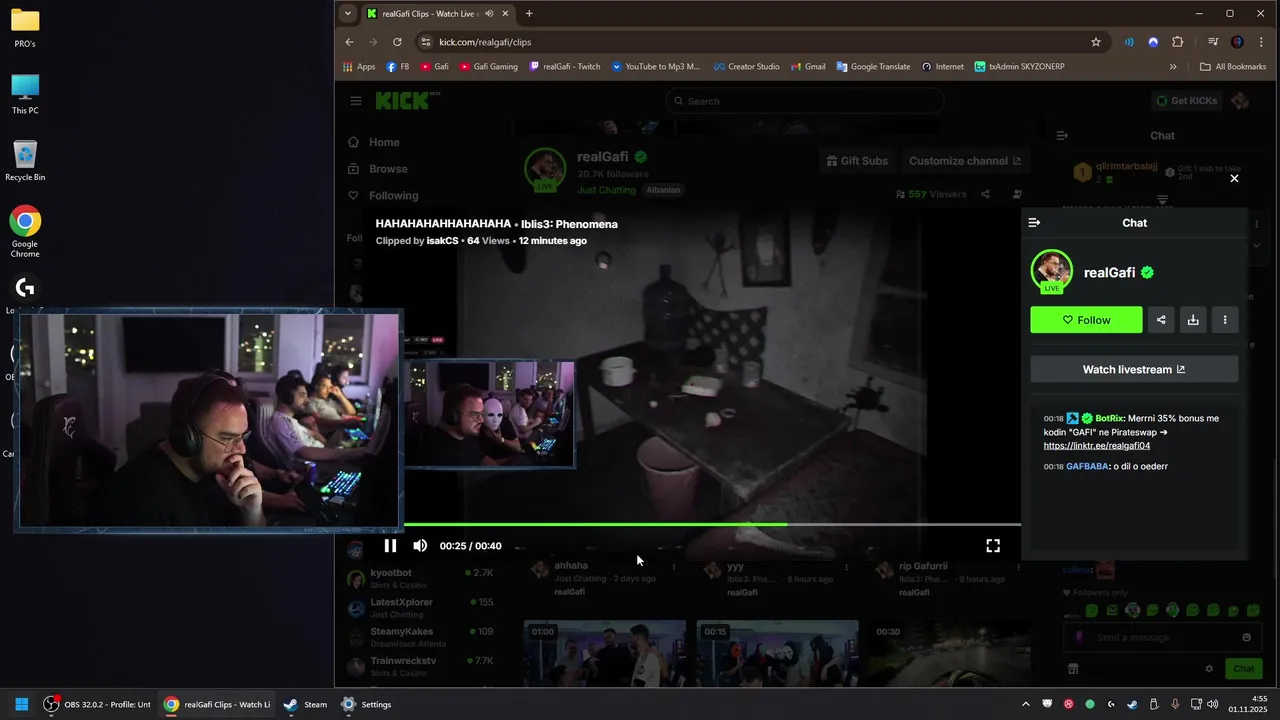Open the txAdmin SKYZONERP bookmark
The height and width of the screenshot is (720, 1280).
point(1020,66)
